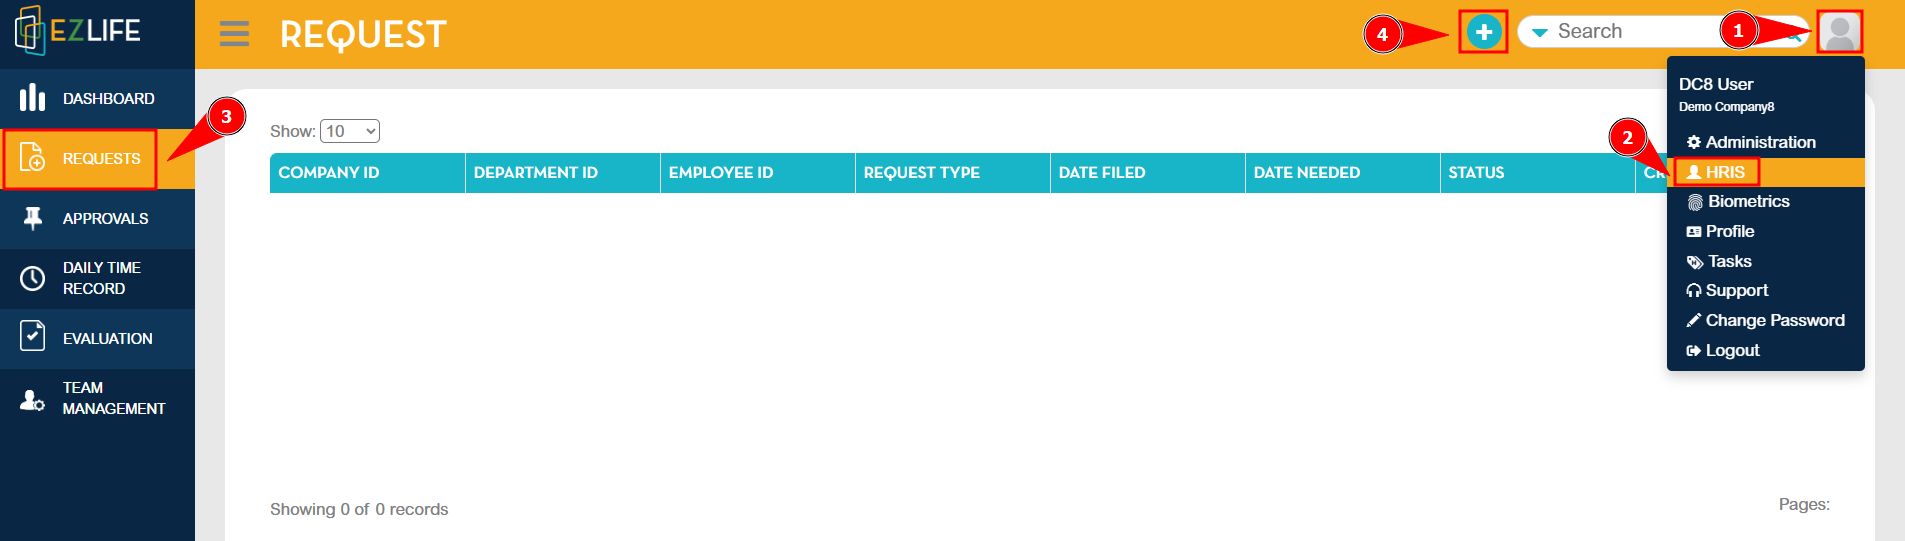Select Tasks from user menu

[1766, 262]
